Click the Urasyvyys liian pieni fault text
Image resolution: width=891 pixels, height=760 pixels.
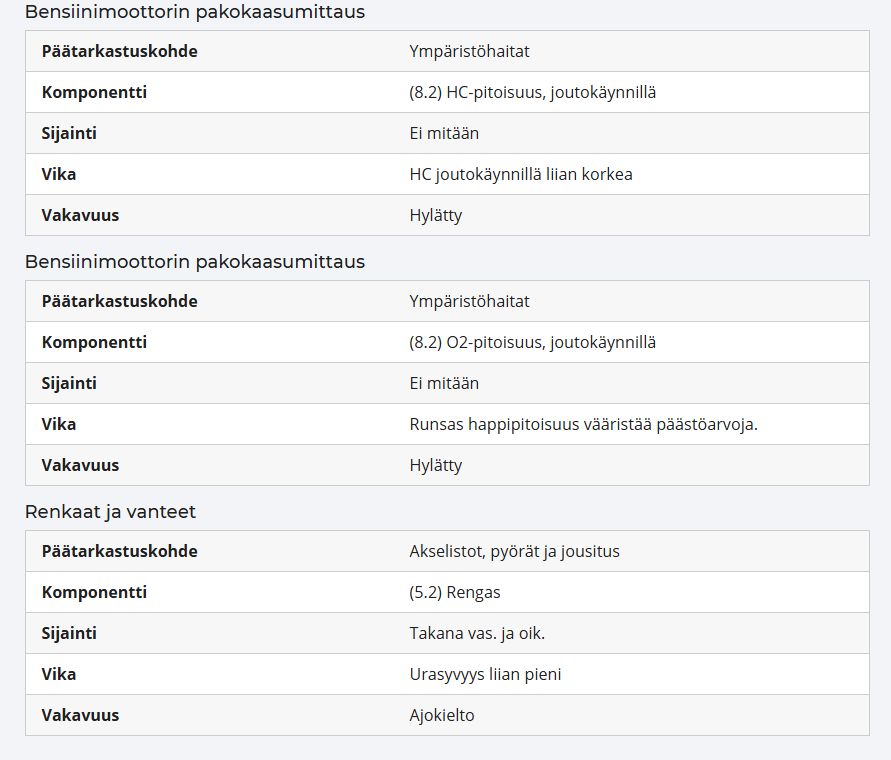[485, 674]
